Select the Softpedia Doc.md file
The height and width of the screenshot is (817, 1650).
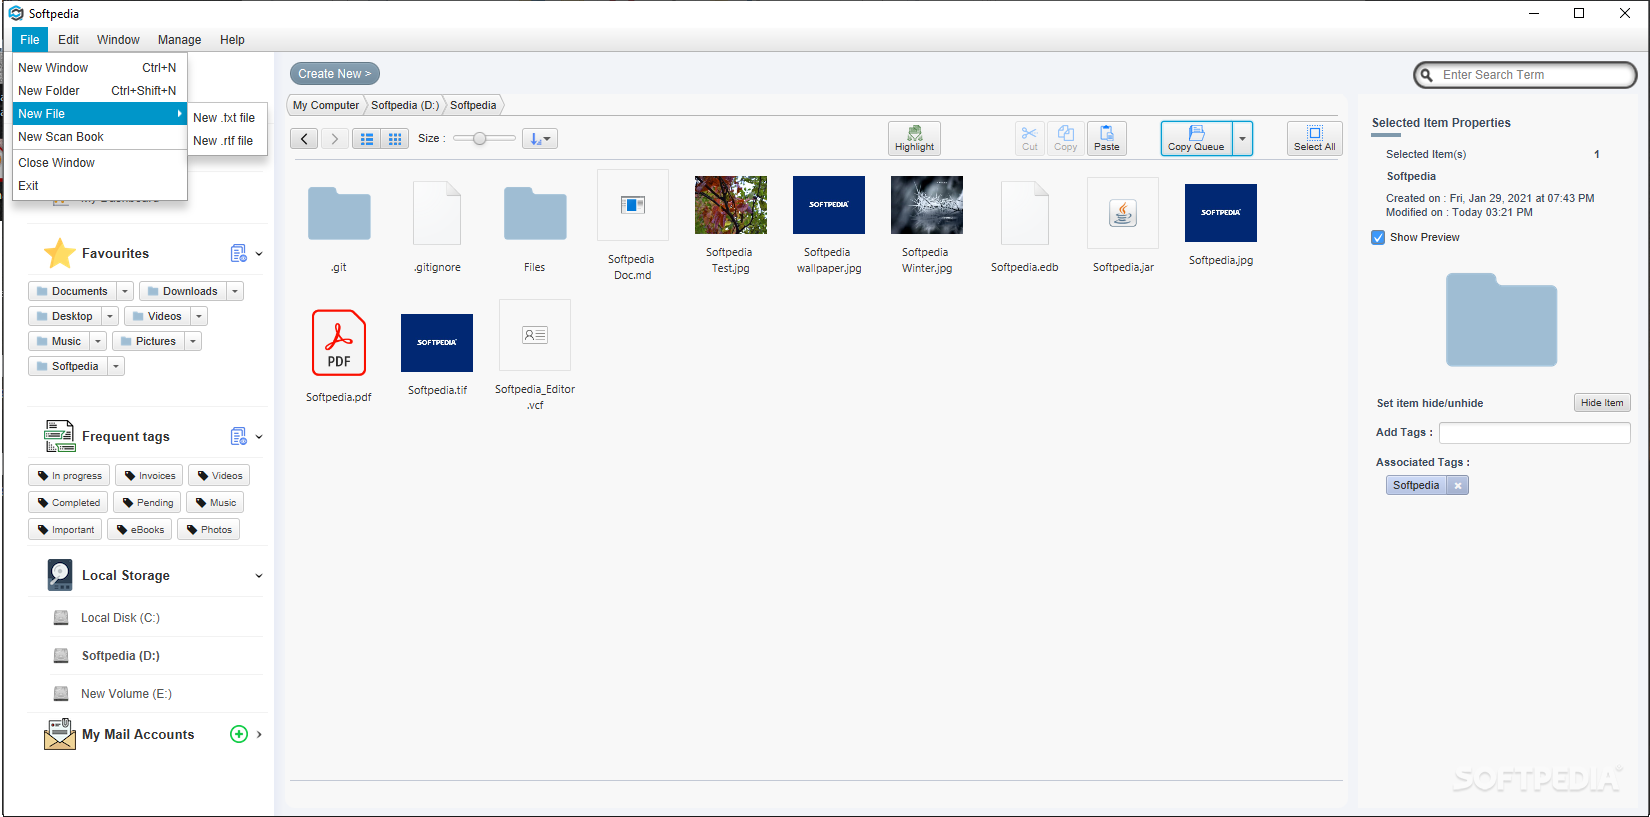point(633,205)
